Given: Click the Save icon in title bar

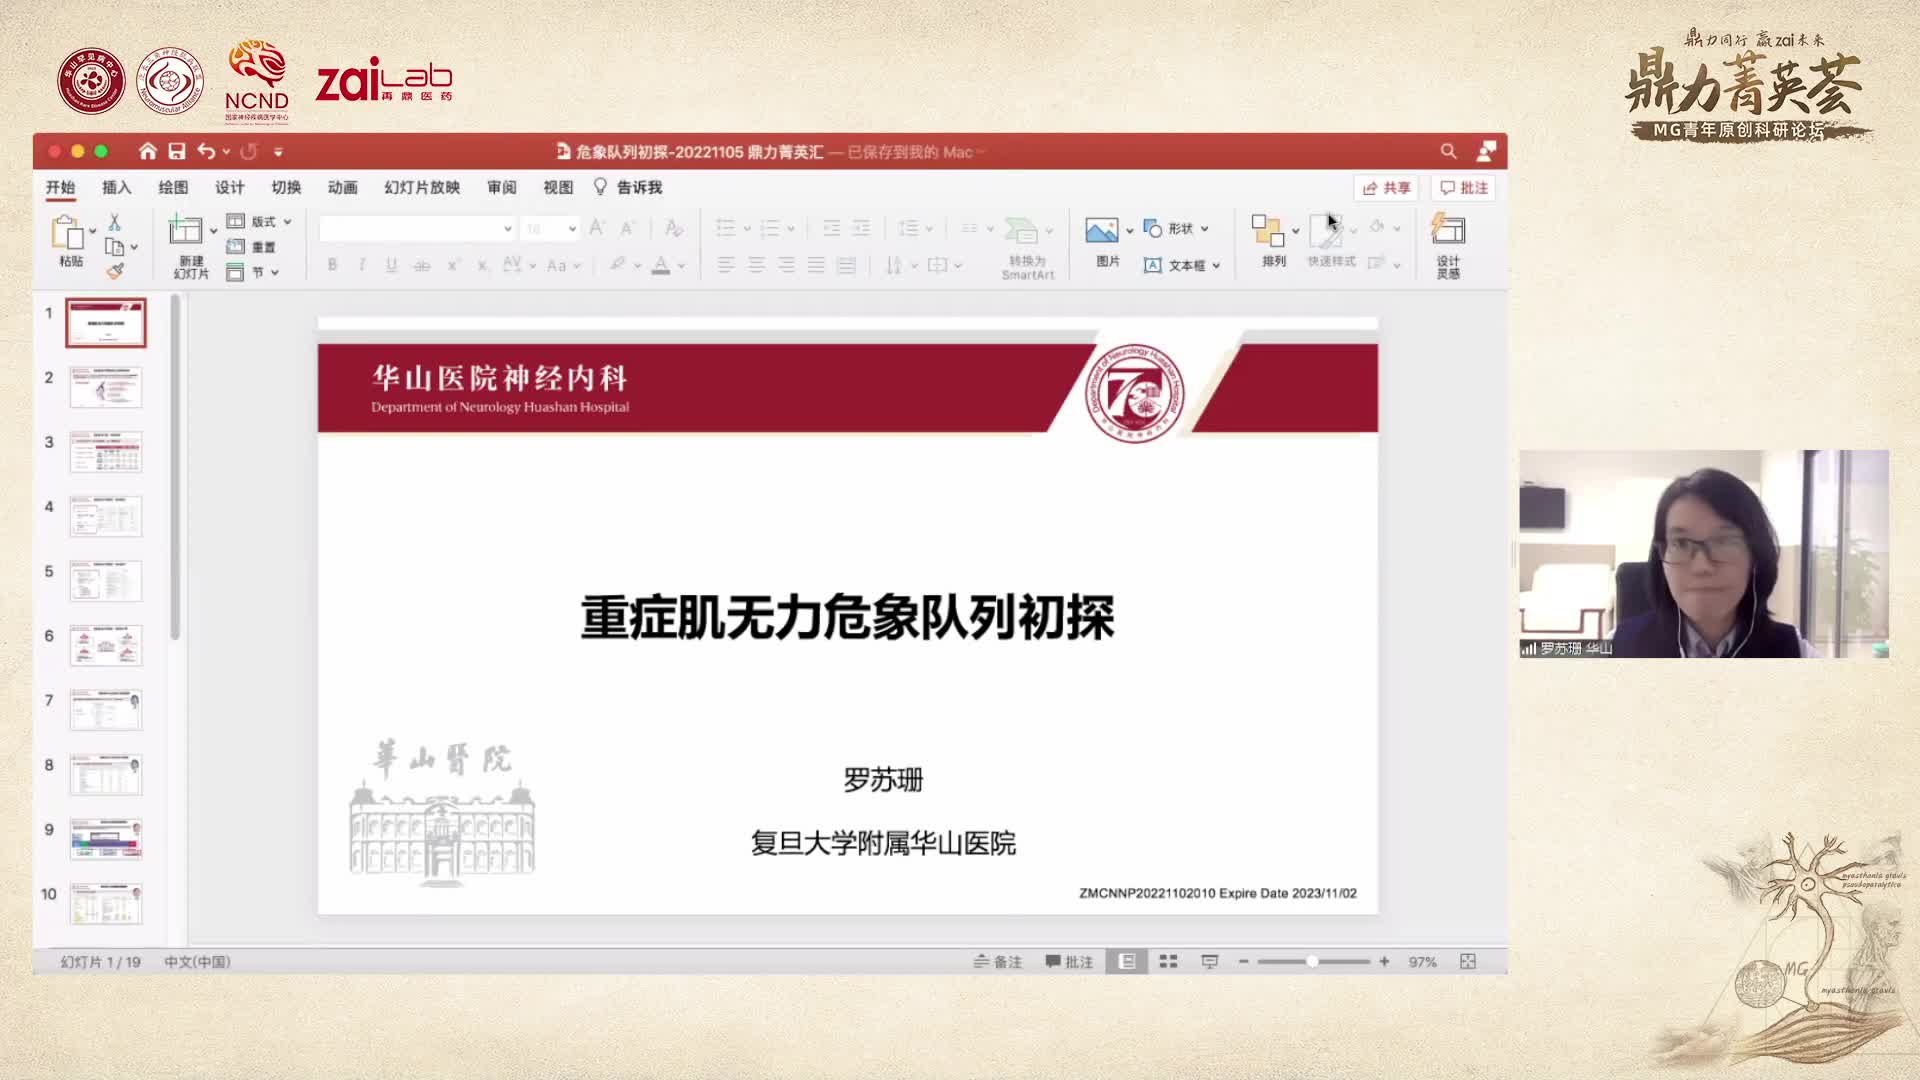Looking at the screenshot, I should coord(177,151).
